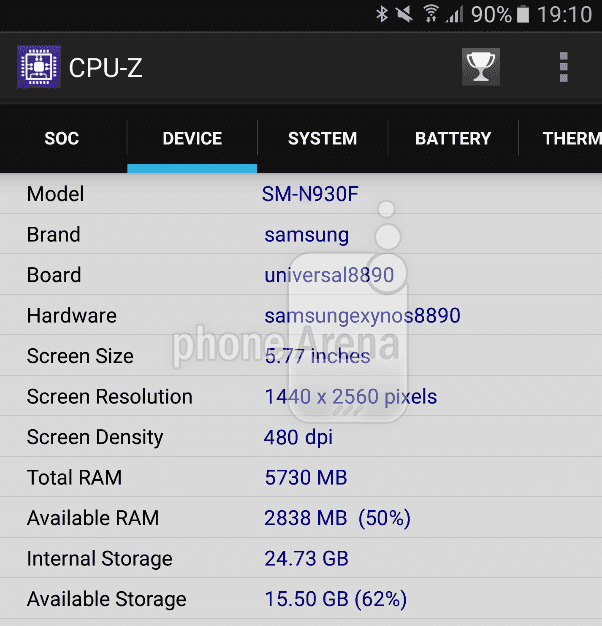Select the Model row SM-N930F value
Image resolution: width=602 pixels, height=626 pixels.
coord(310,194)
